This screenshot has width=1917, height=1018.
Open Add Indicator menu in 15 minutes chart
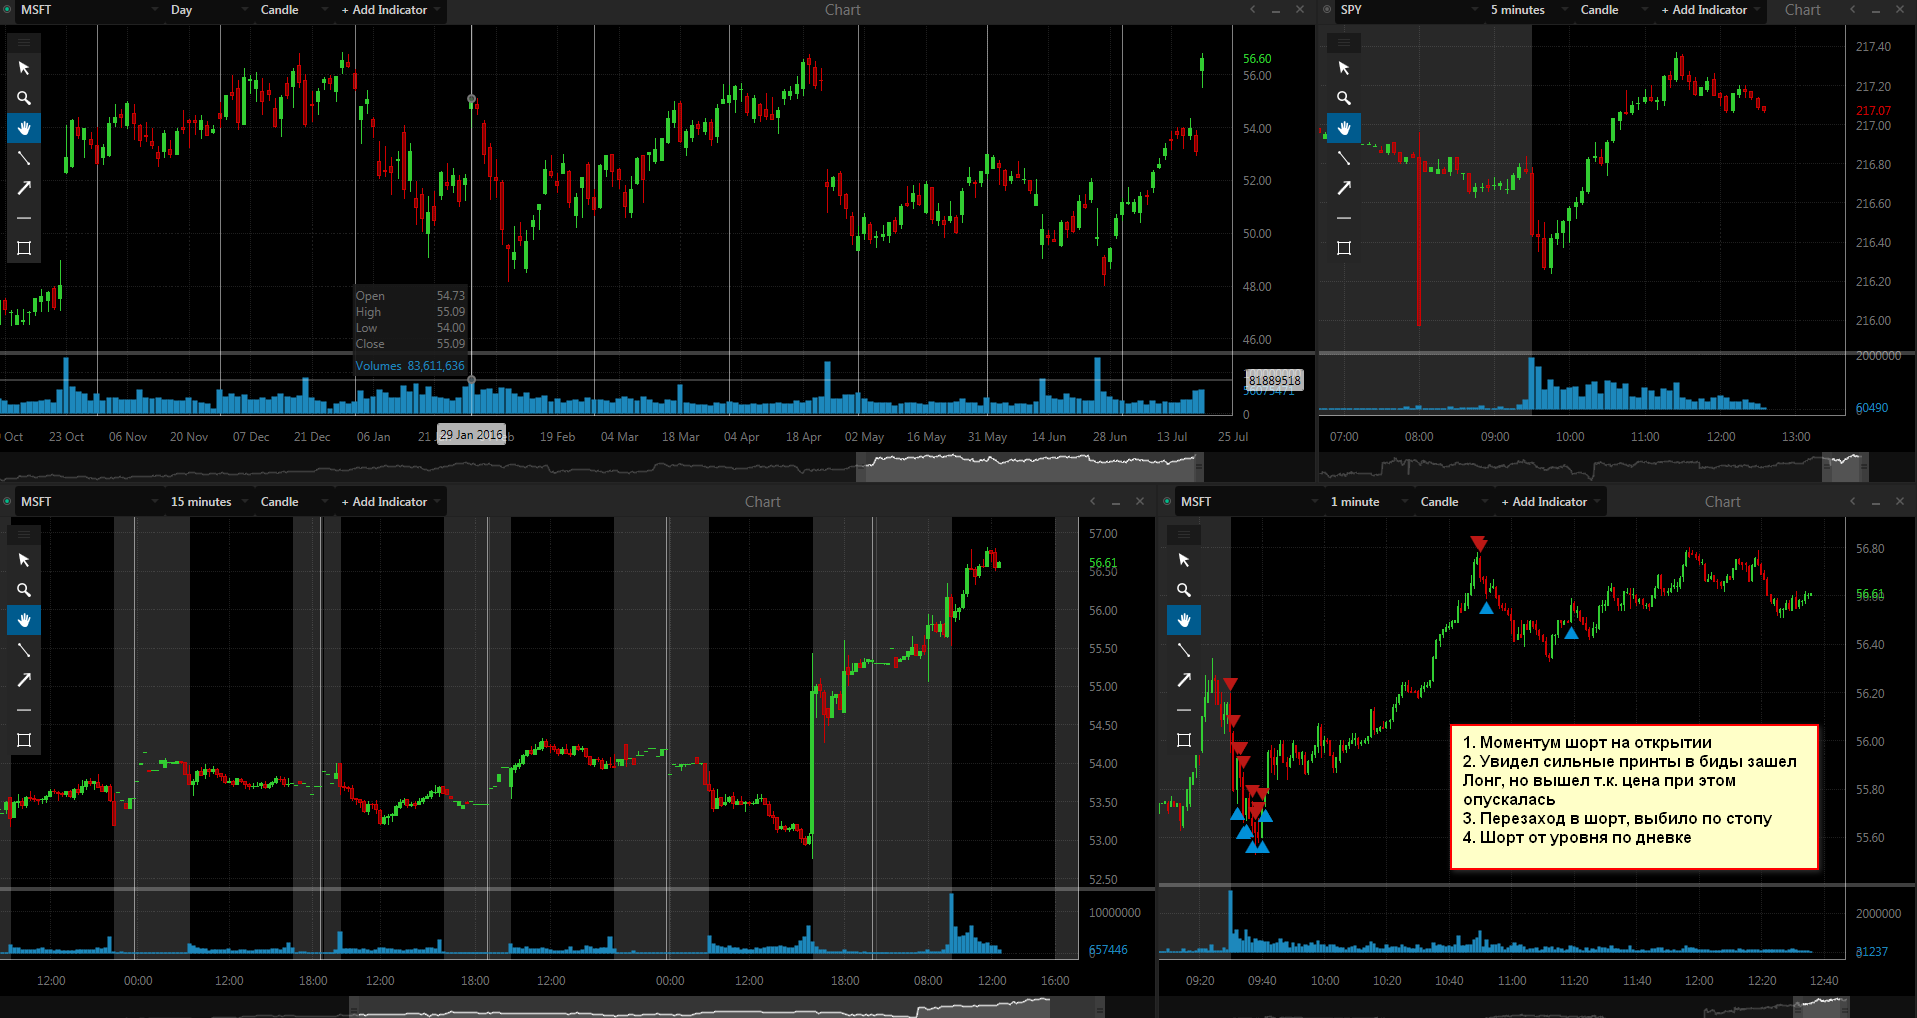coord(389,502)
